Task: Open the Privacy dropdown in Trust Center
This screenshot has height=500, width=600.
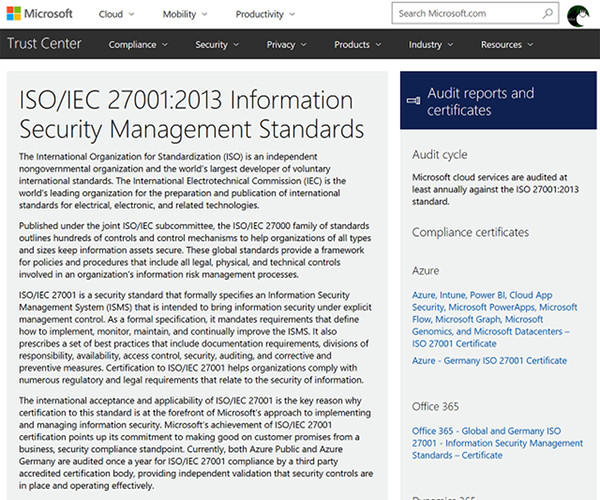Action: coord(286,45)
